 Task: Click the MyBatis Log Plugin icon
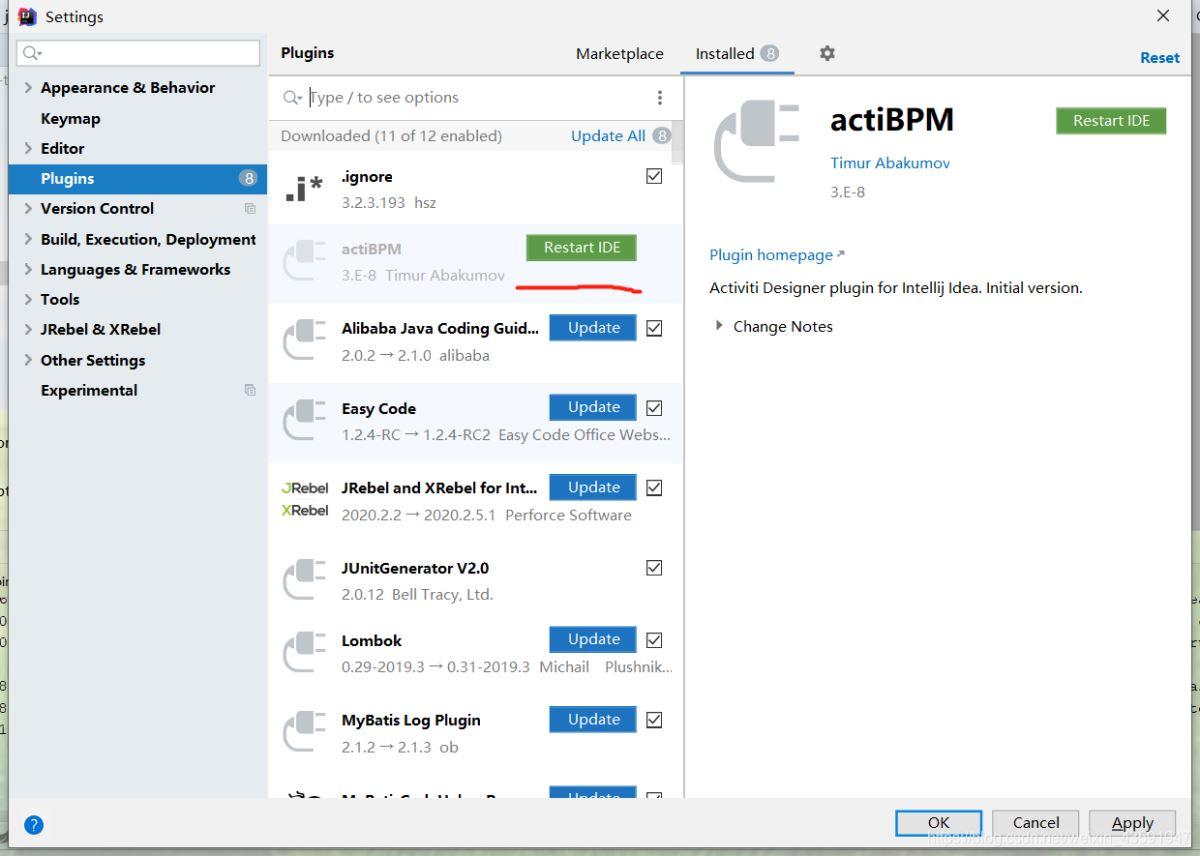pos(304,732)
